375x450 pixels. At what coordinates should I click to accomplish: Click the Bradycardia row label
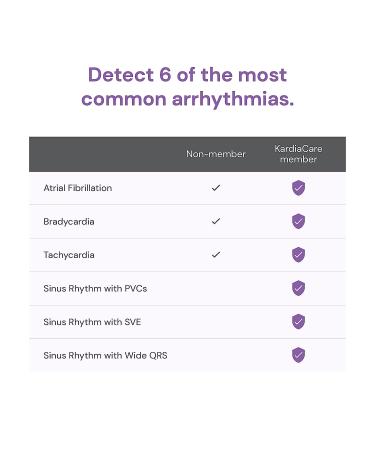click(x=69, y=222)
